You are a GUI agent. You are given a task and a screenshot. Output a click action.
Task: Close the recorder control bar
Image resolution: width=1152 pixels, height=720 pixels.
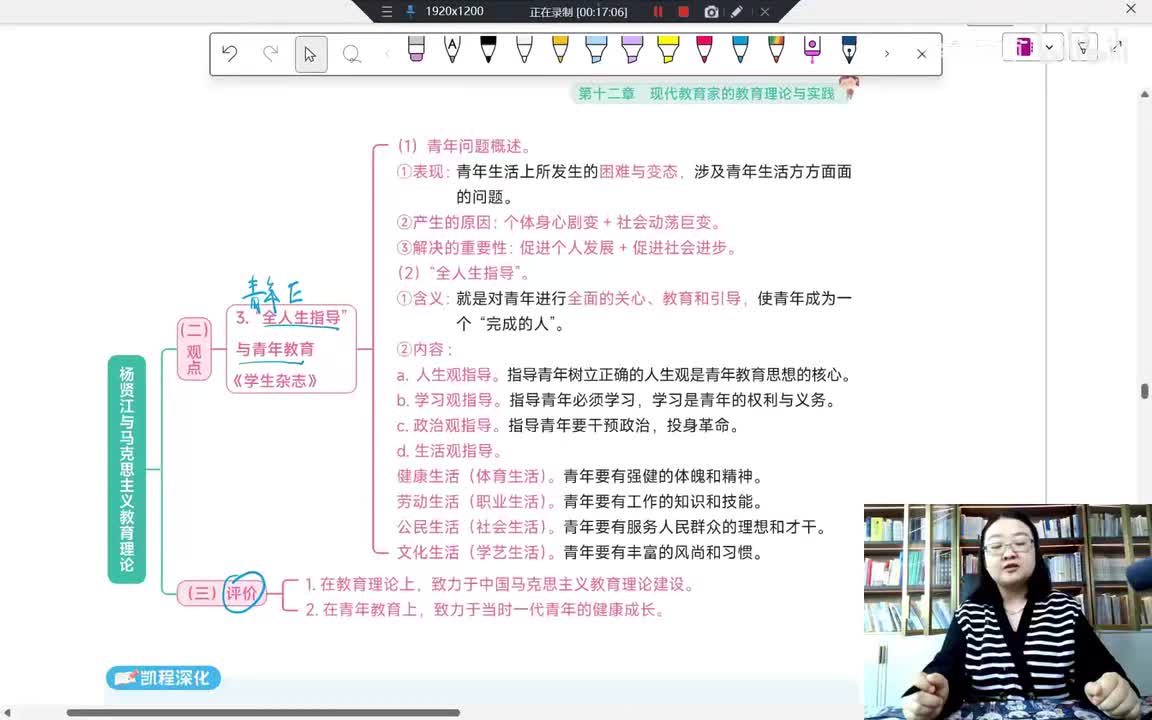click(765, 12)
